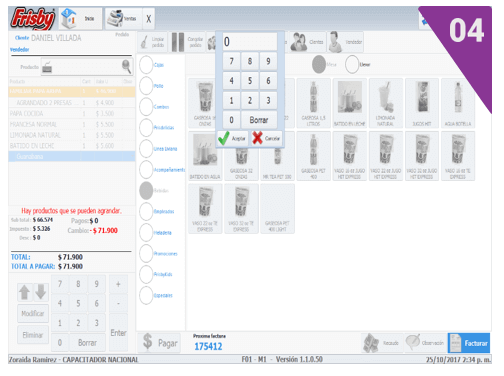The width and height of the screenshot is (504, 376).
Task: Select the Llevar radio option
Action: tap(352, 64)
